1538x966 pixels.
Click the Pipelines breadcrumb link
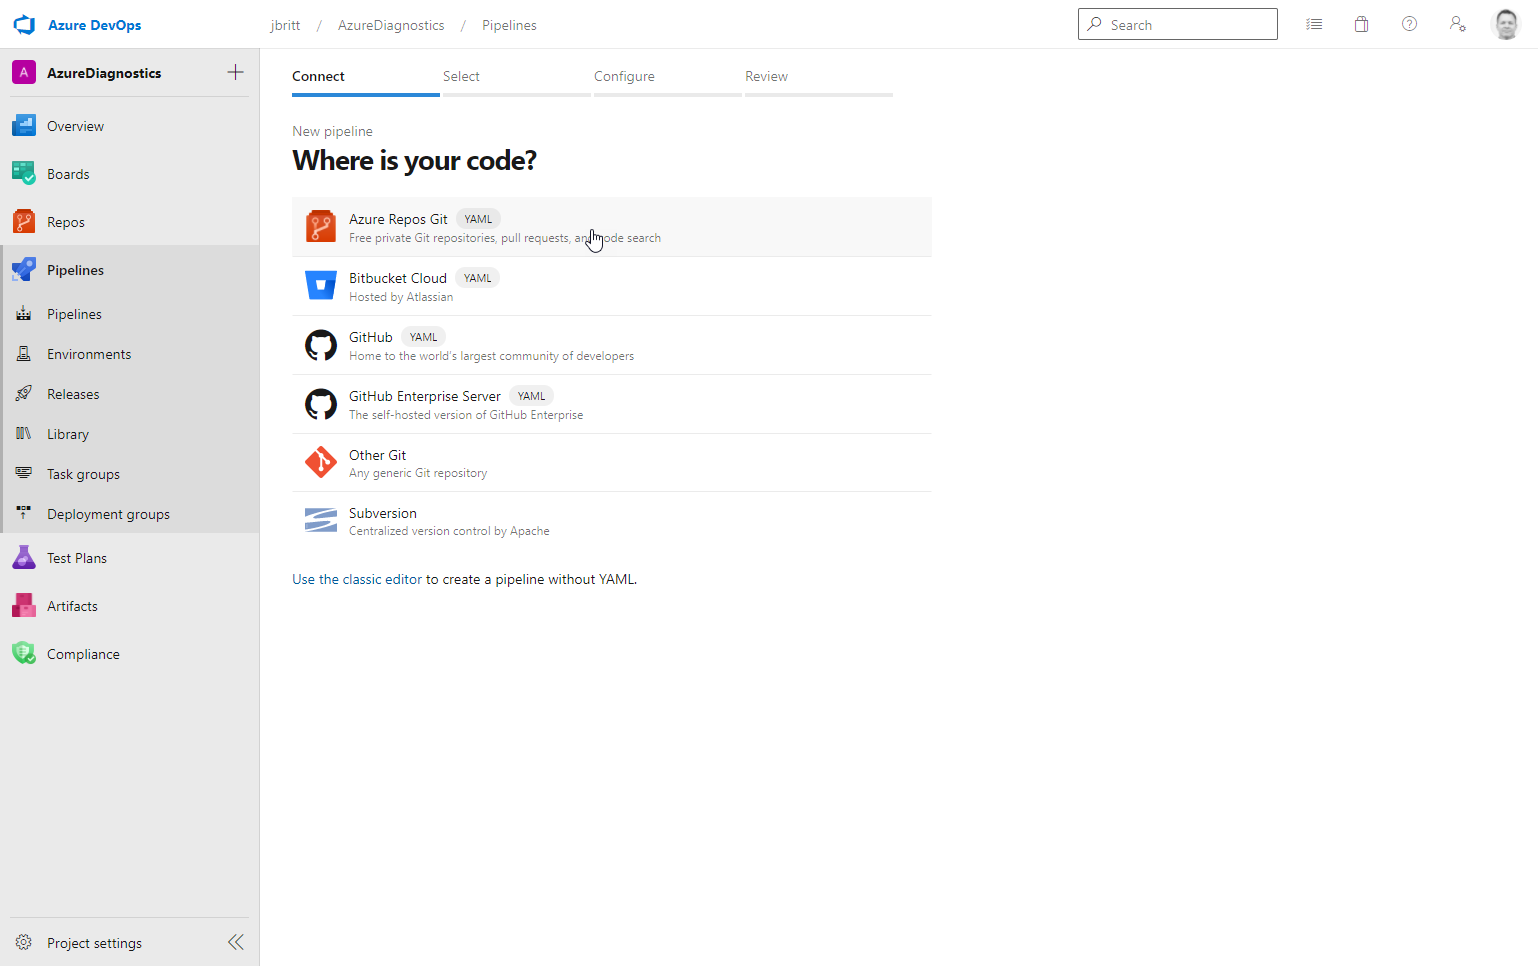(x=509, y=25)
